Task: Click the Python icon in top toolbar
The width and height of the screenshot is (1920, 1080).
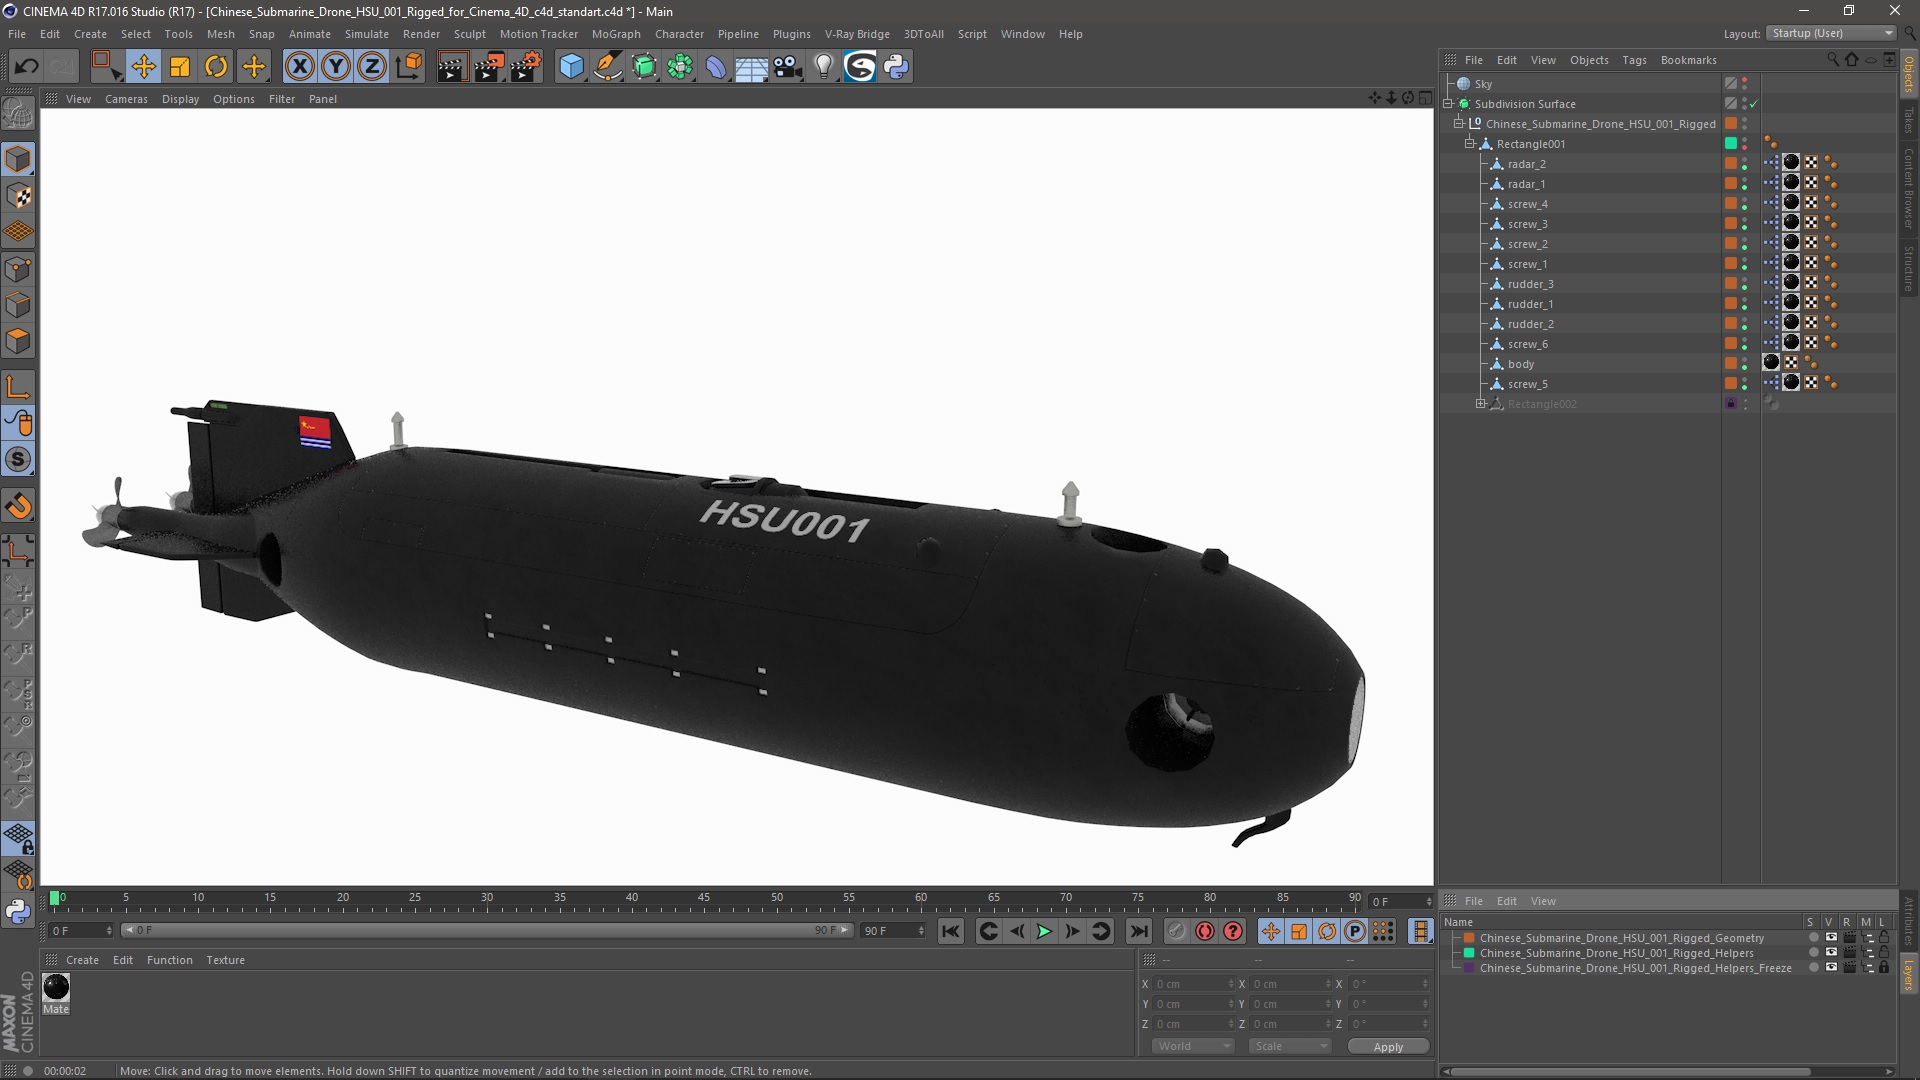Action: point(897,67)
